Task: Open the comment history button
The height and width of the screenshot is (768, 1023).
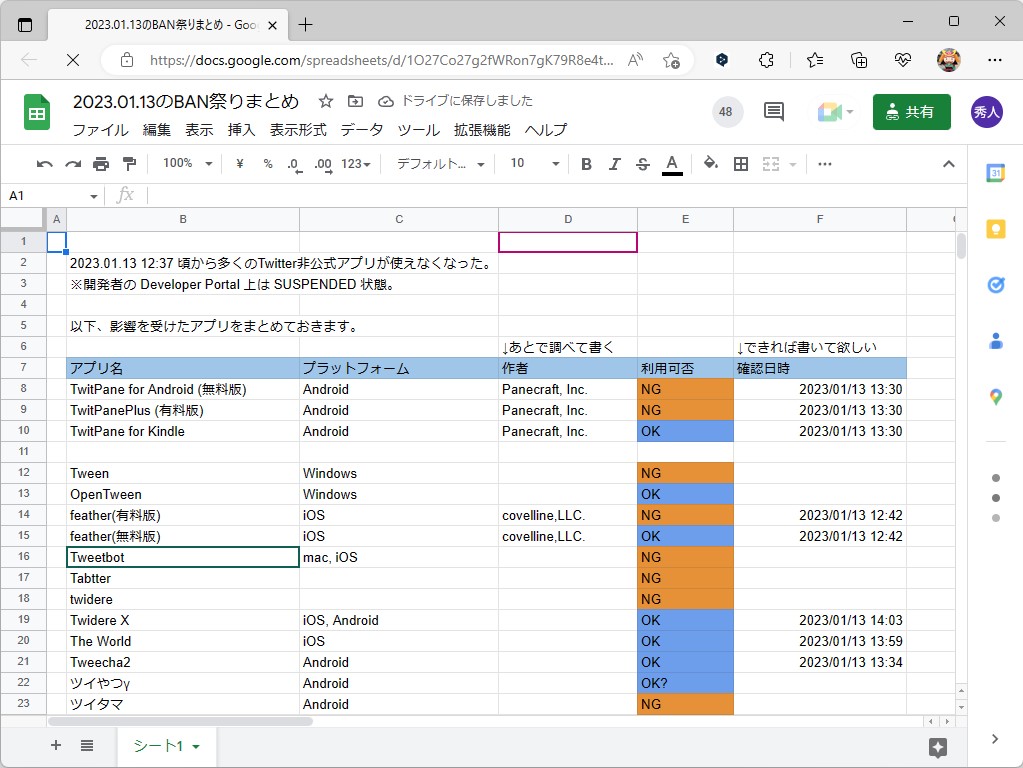Action: click(x=773, y=112)
